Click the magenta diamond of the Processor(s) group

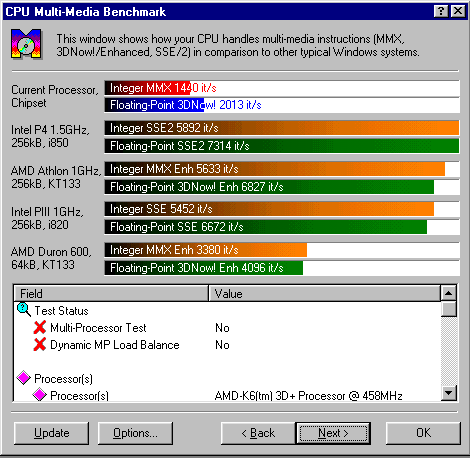(24, 378)
